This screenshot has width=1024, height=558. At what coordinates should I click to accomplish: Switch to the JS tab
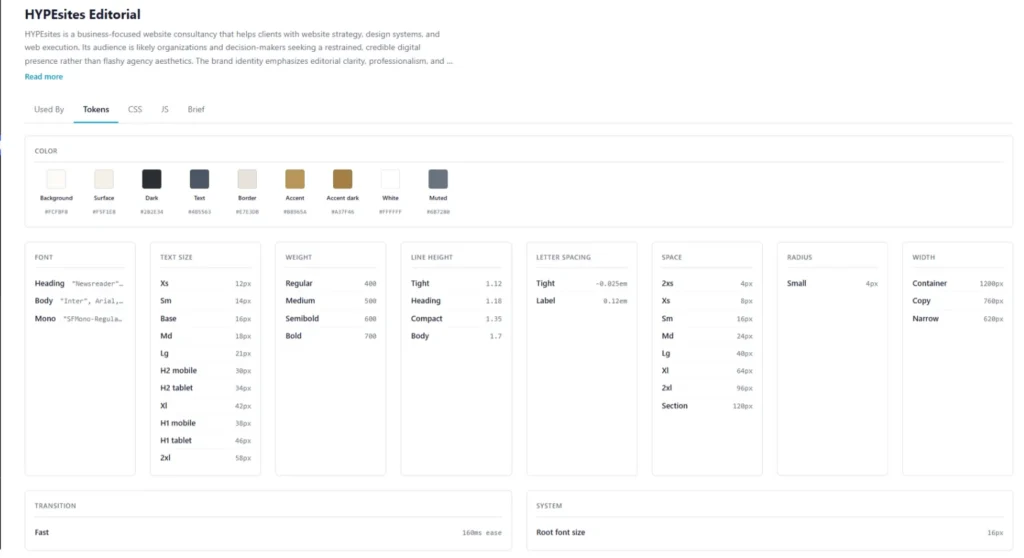(165, 109)
